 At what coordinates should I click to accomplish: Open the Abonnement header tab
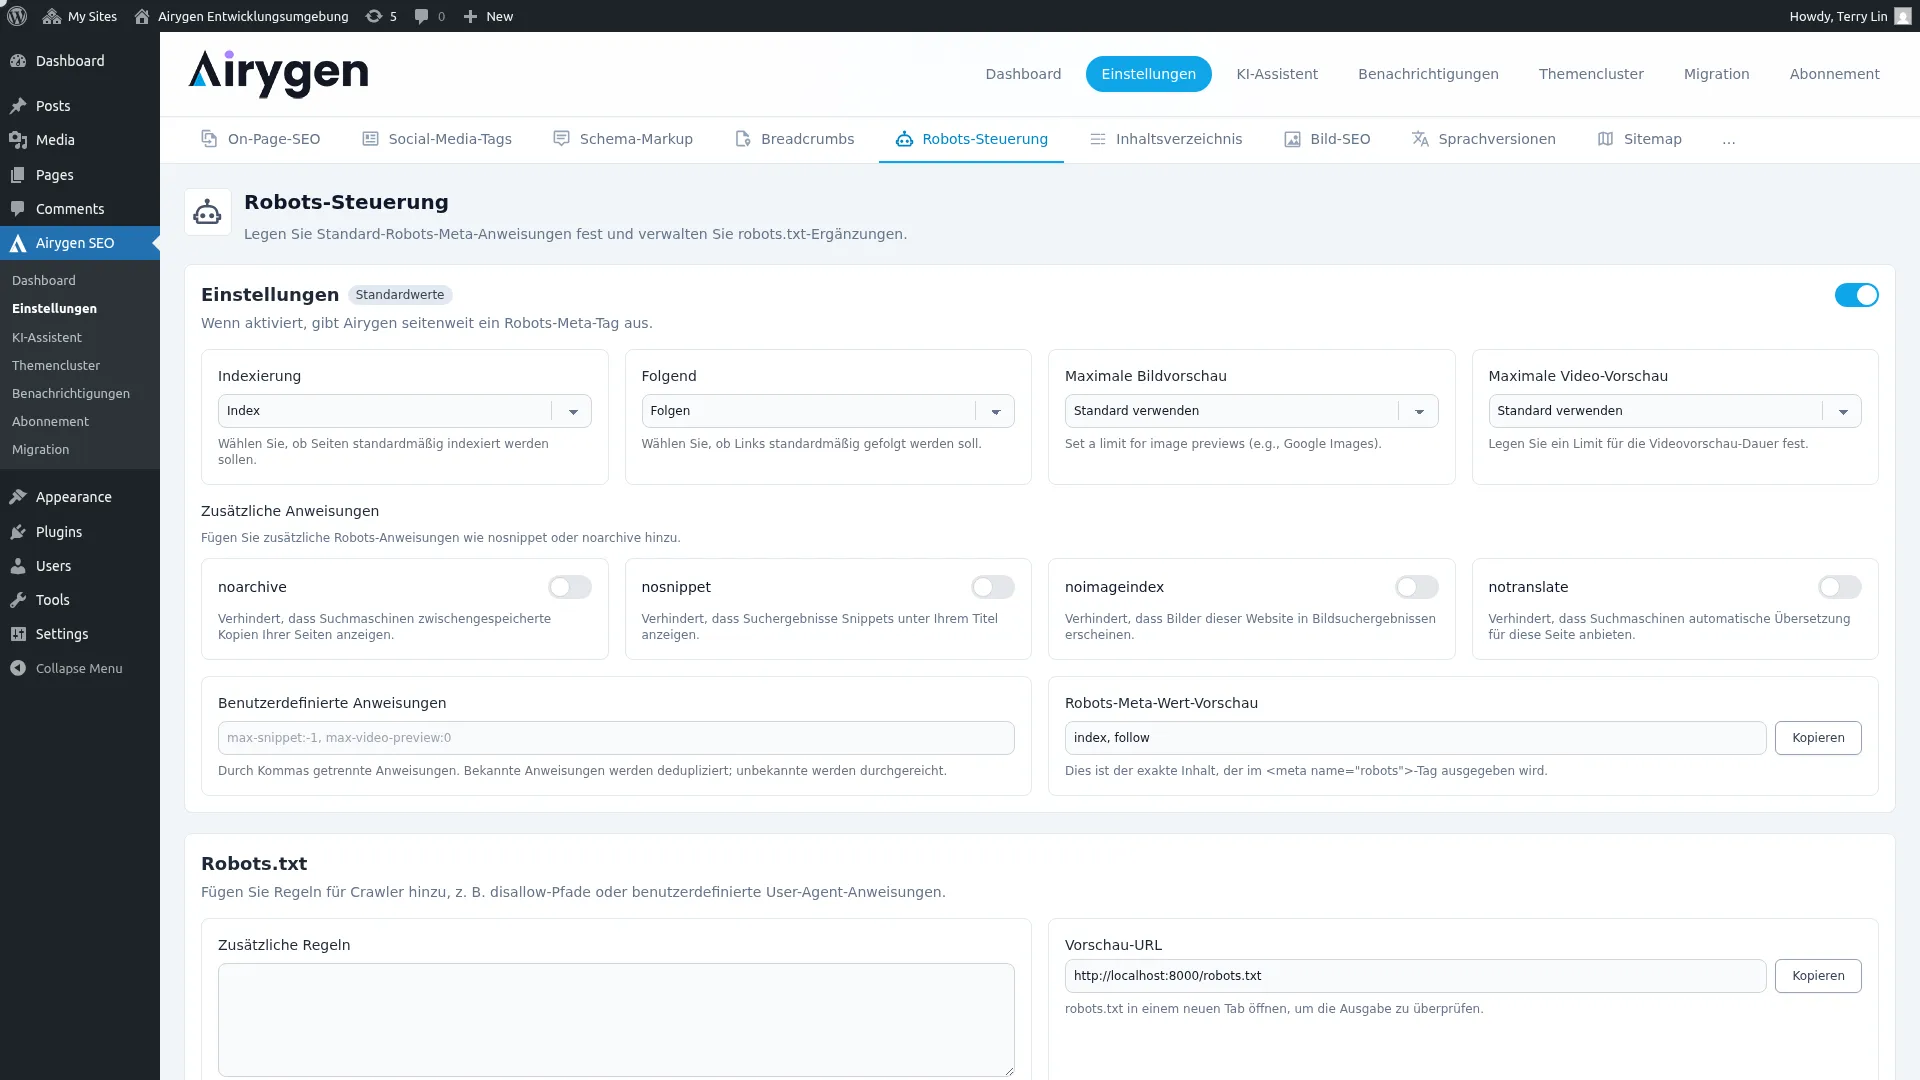coord(1834,74)
